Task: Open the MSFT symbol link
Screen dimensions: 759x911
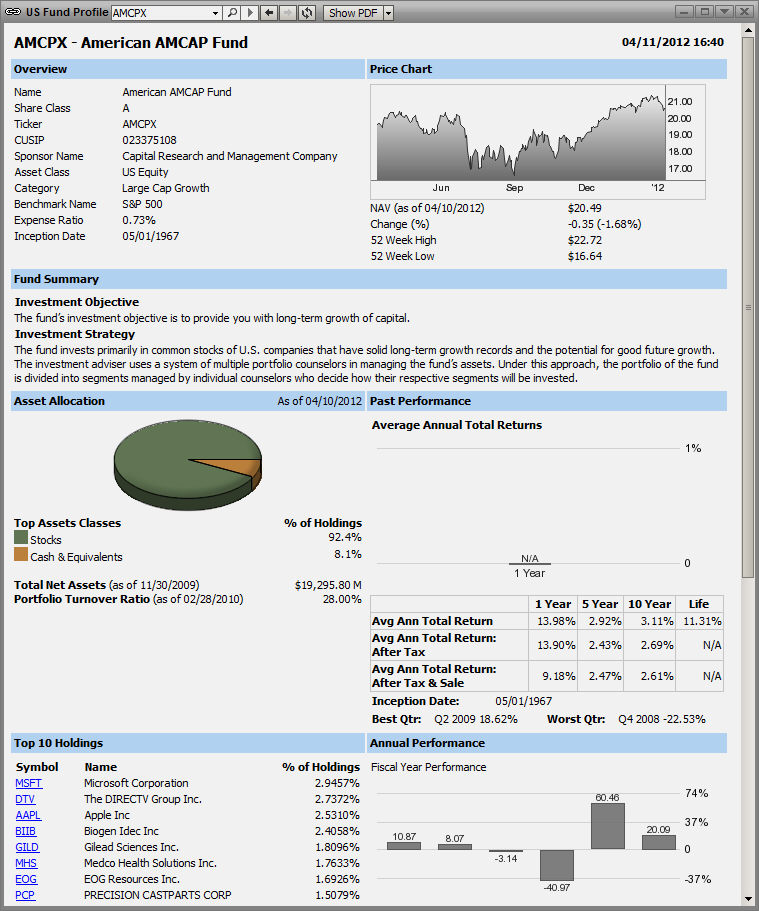Action: 28,783
